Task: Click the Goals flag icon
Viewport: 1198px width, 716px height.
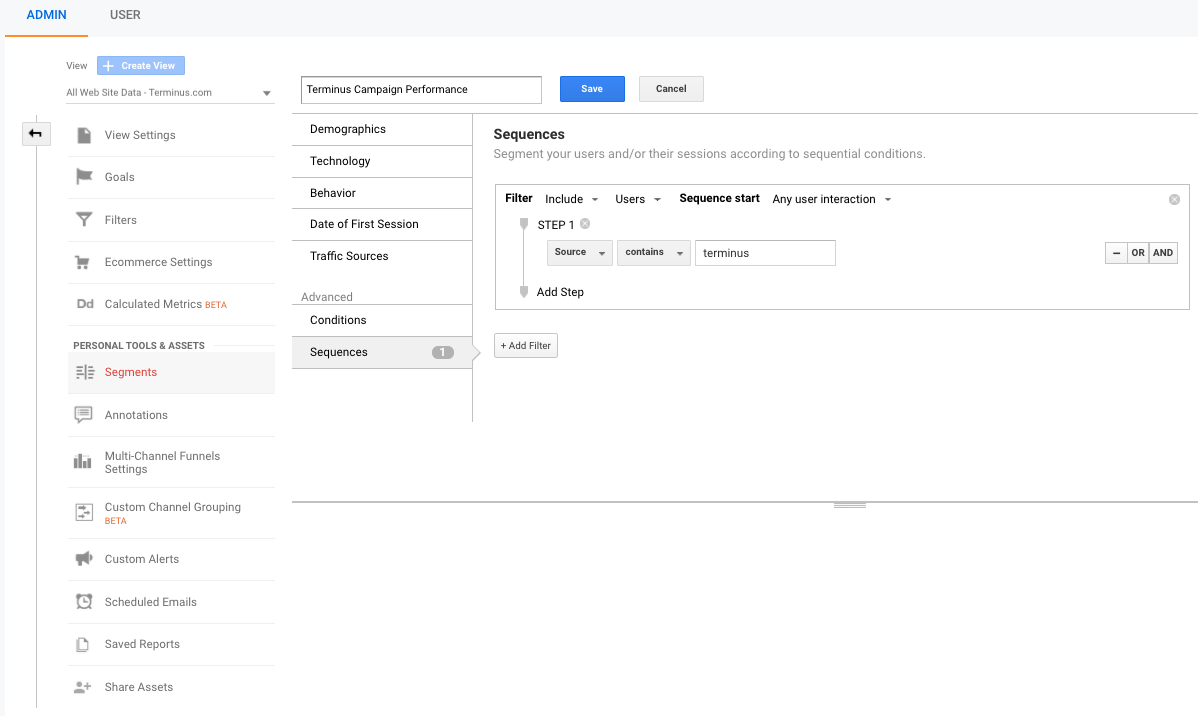Action: point(84,177)
